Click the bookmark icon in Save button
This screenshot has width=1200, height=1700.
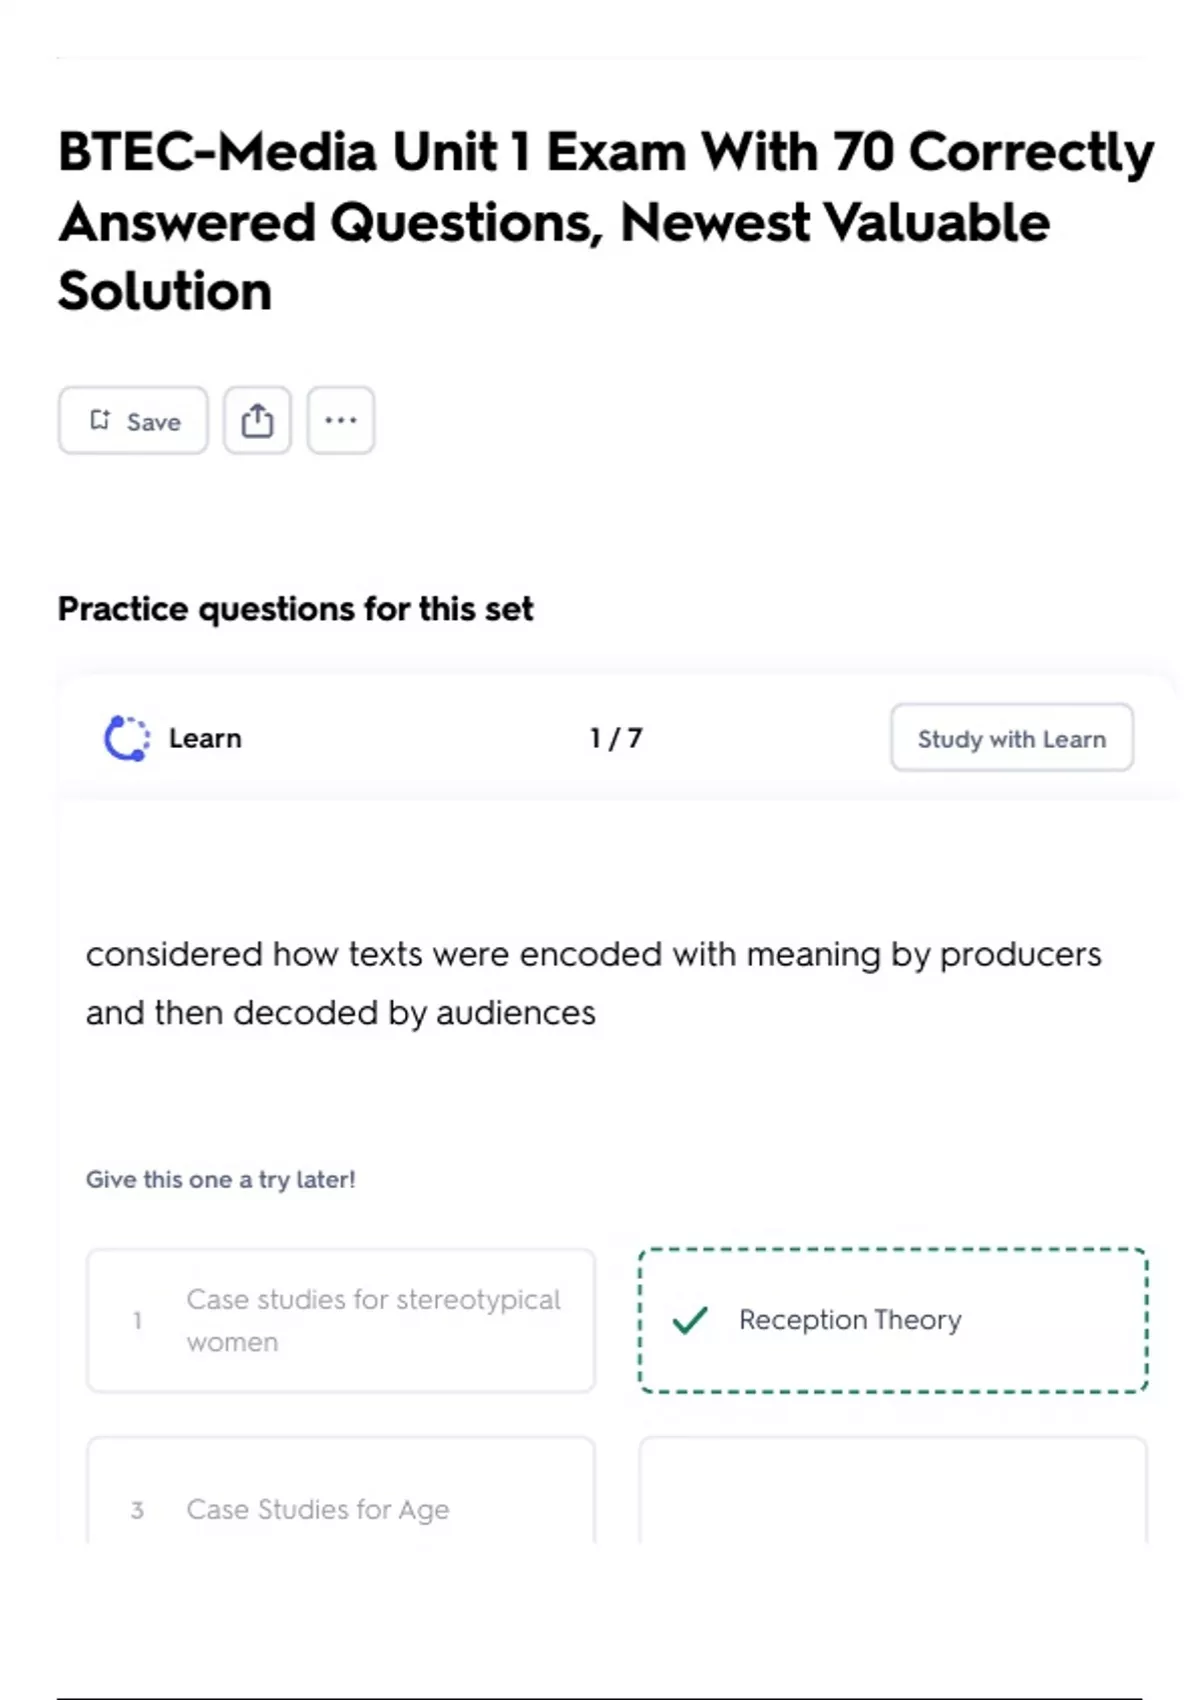click(100, 420)
